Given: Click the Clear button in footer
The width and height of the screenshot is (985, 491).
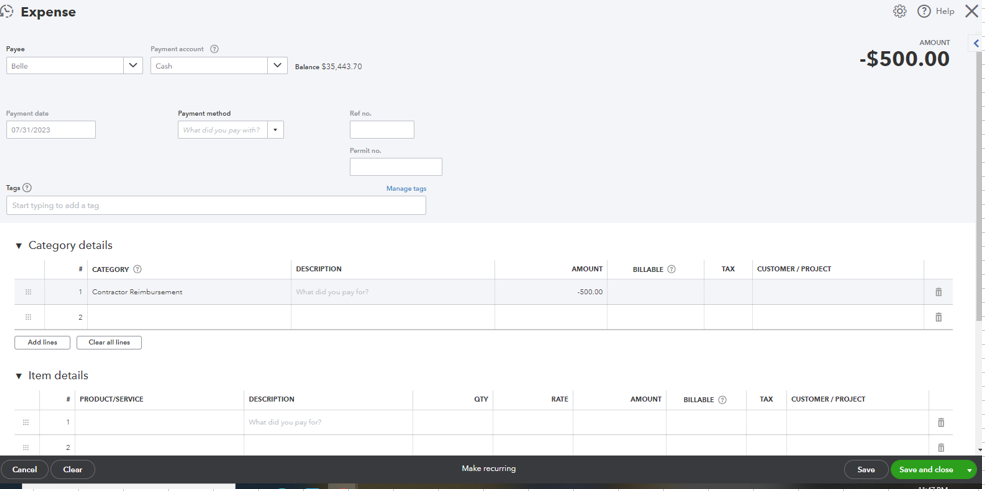Looking at the screenshot, I should 73,470.
